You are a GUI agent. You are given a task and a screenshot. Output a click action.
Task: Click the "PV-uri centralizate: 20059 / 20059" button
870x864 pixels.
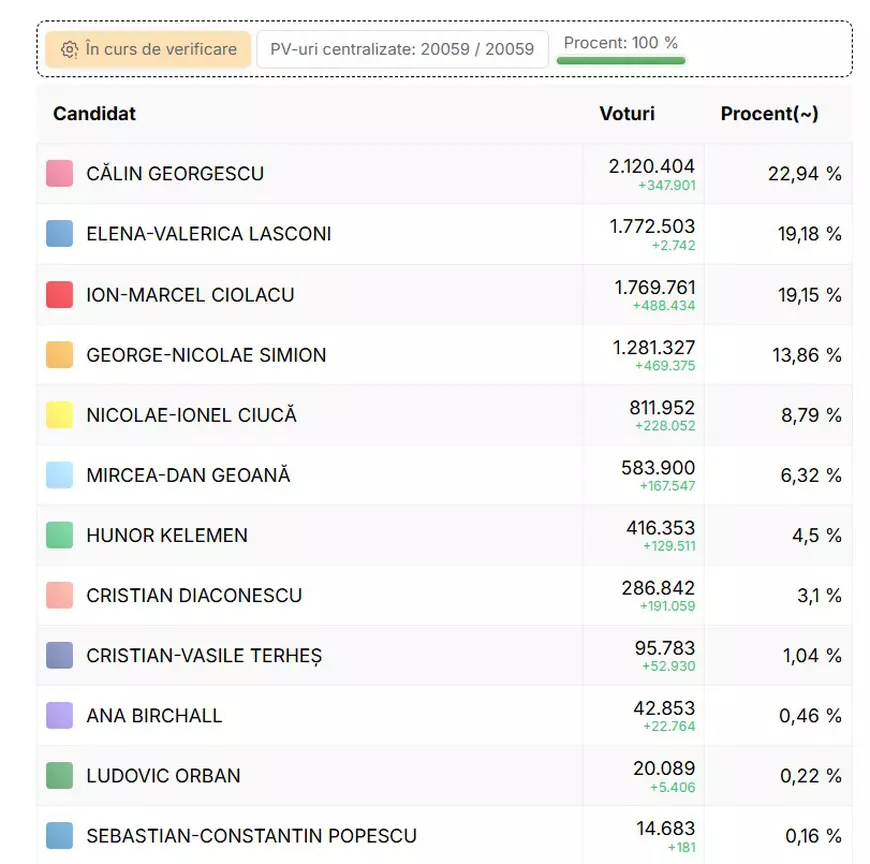point(402,48)
